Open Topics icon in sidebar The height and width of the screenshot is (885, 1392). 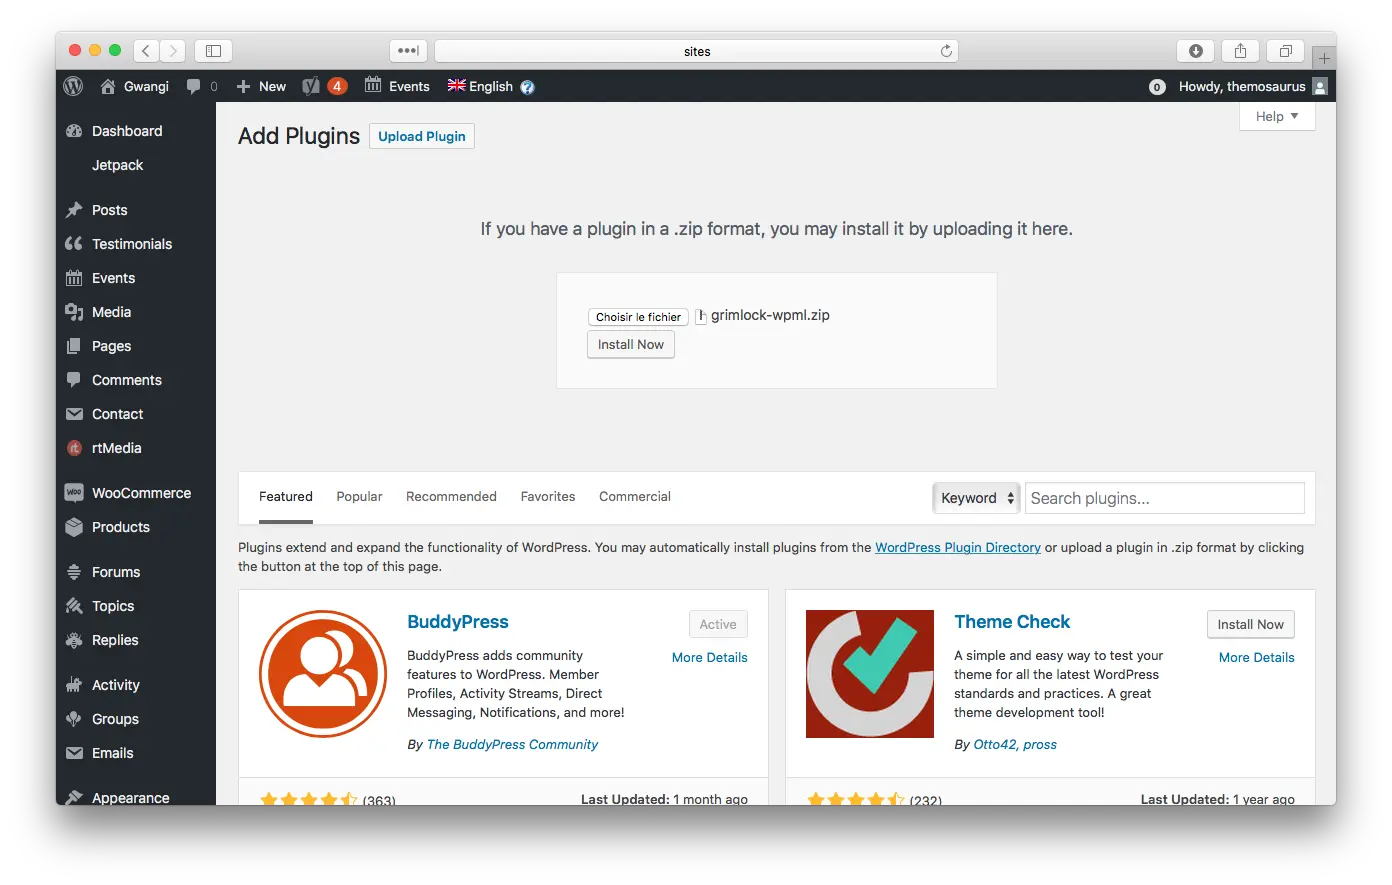(74, 606)
